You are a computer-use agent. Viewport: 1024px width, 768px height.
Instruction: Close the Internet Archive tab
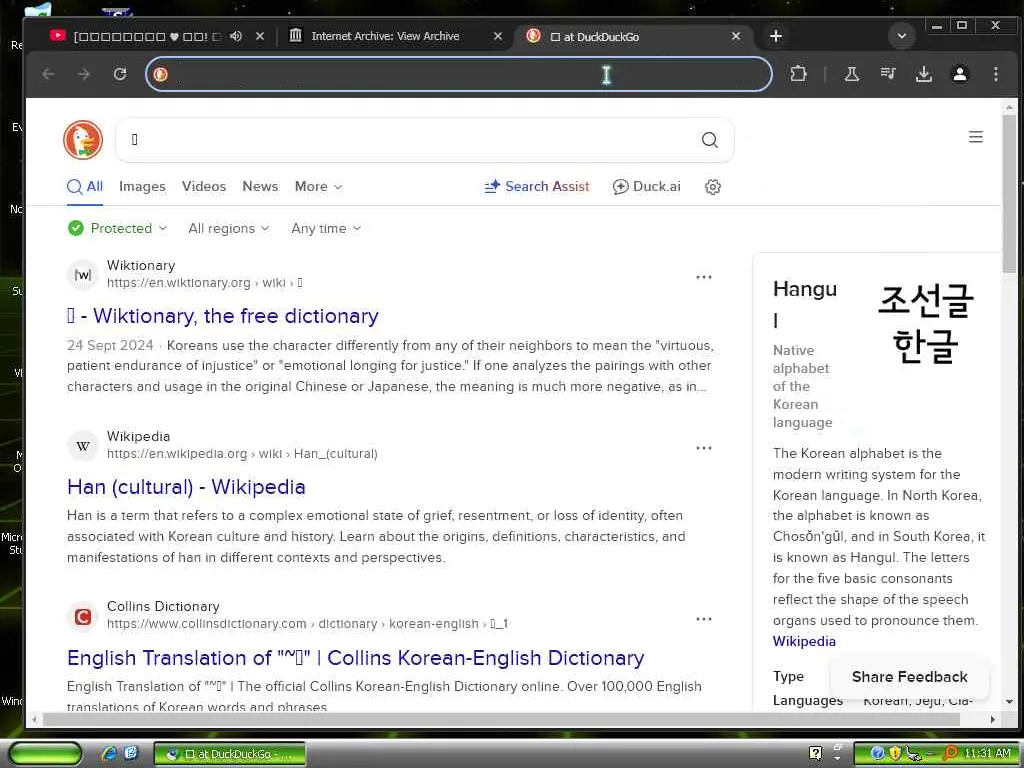(x=498, y=36)
